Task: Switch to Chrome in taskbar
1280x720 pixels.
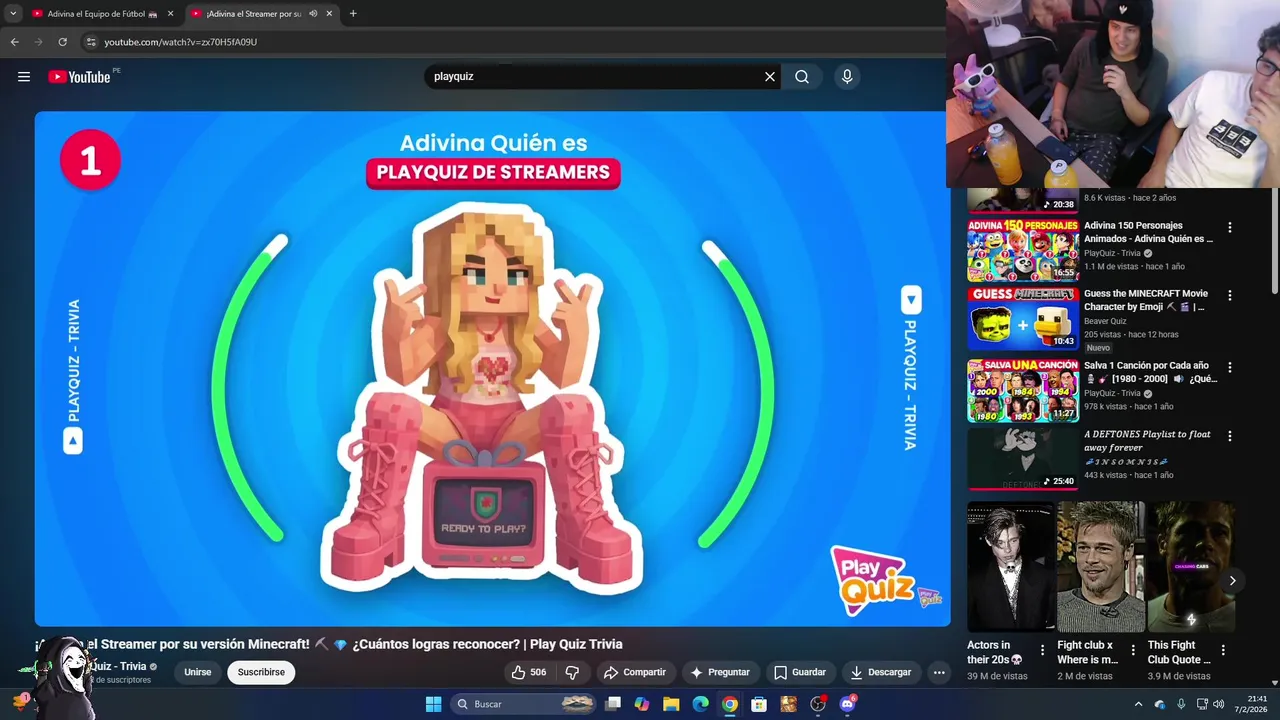Action: [x=730, y=704]
